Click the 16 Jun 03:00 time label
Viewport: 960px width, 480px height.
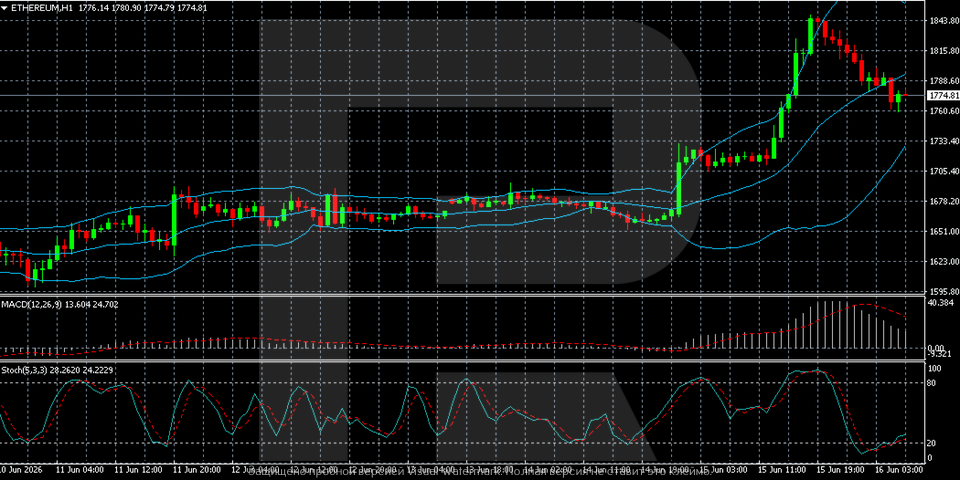(x=899, y=470)
